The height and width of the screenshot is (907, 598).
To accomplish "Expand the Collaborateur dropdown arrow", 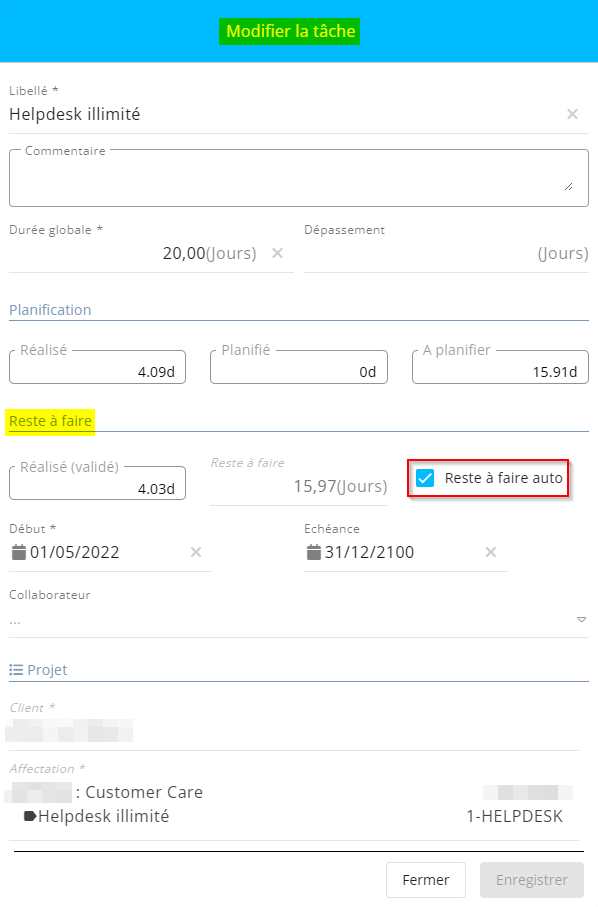I will [581, 620].
